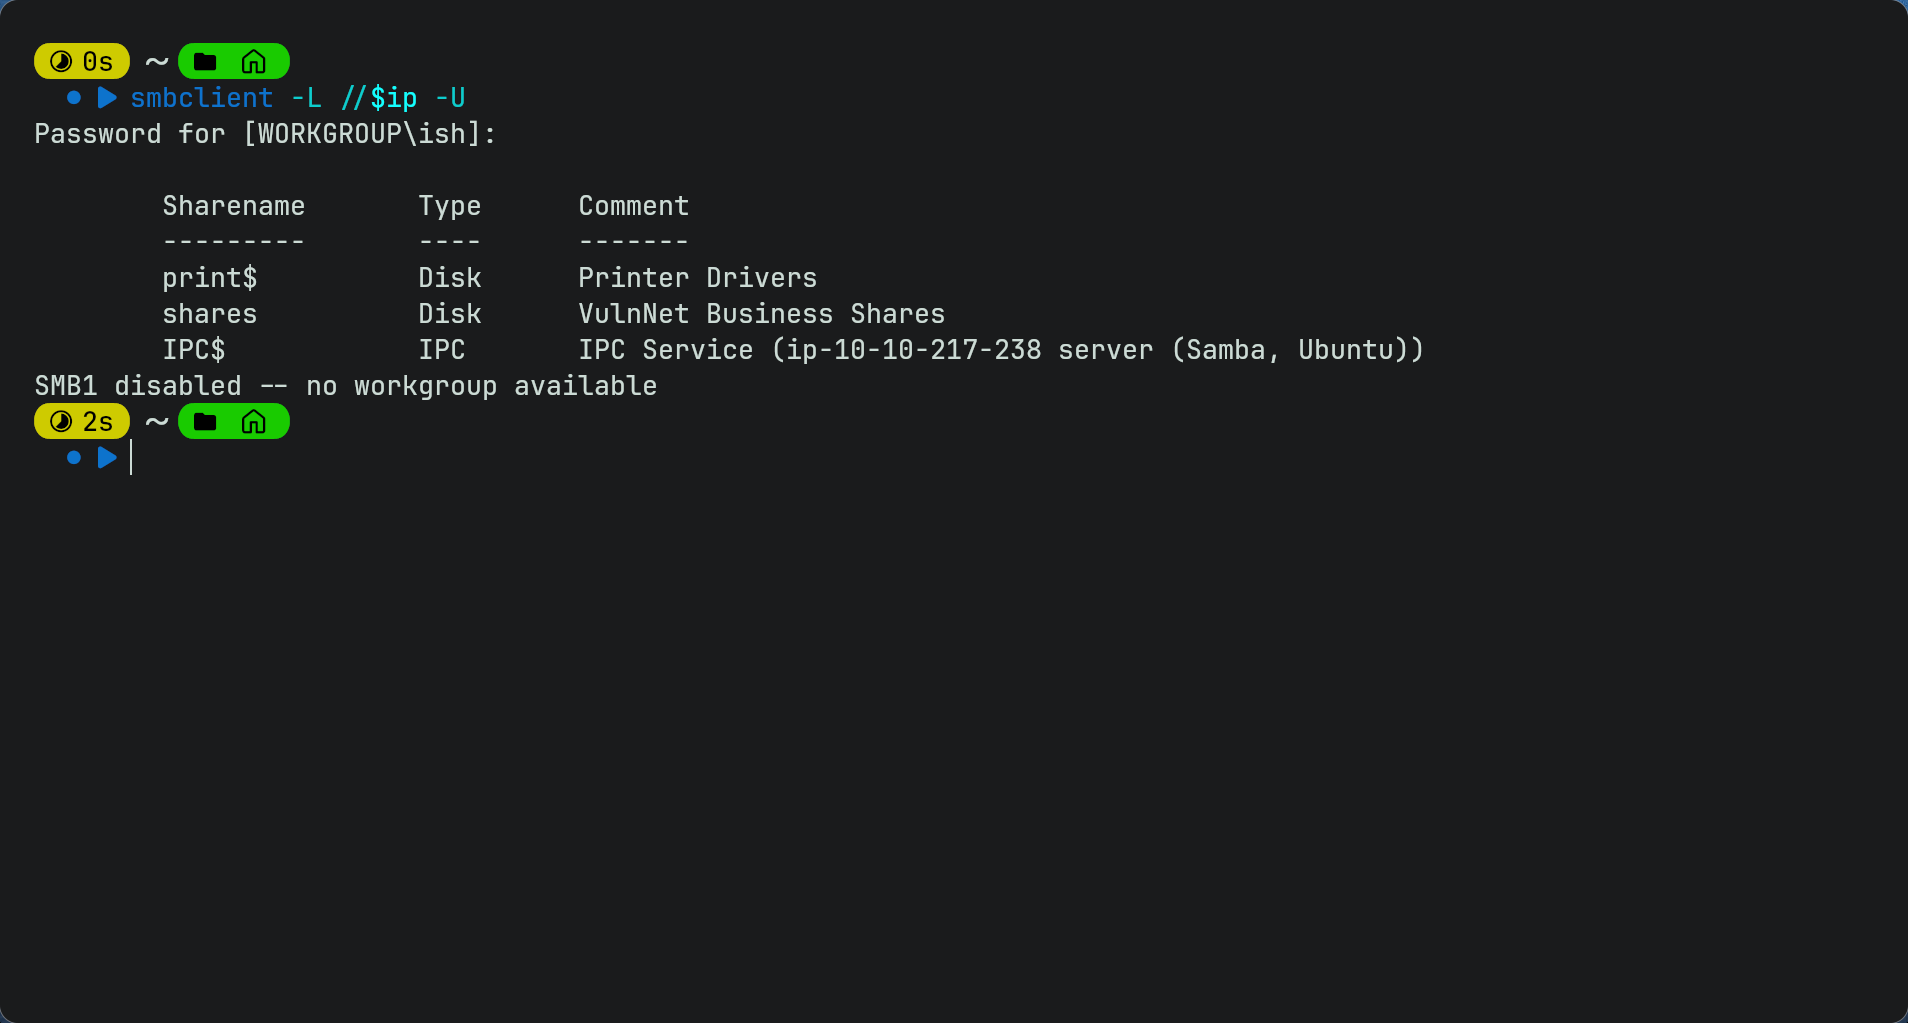Click the IPC$ share name
Screen dimensions: 1908x1023
pyautogui.click(x=194, y=350)
